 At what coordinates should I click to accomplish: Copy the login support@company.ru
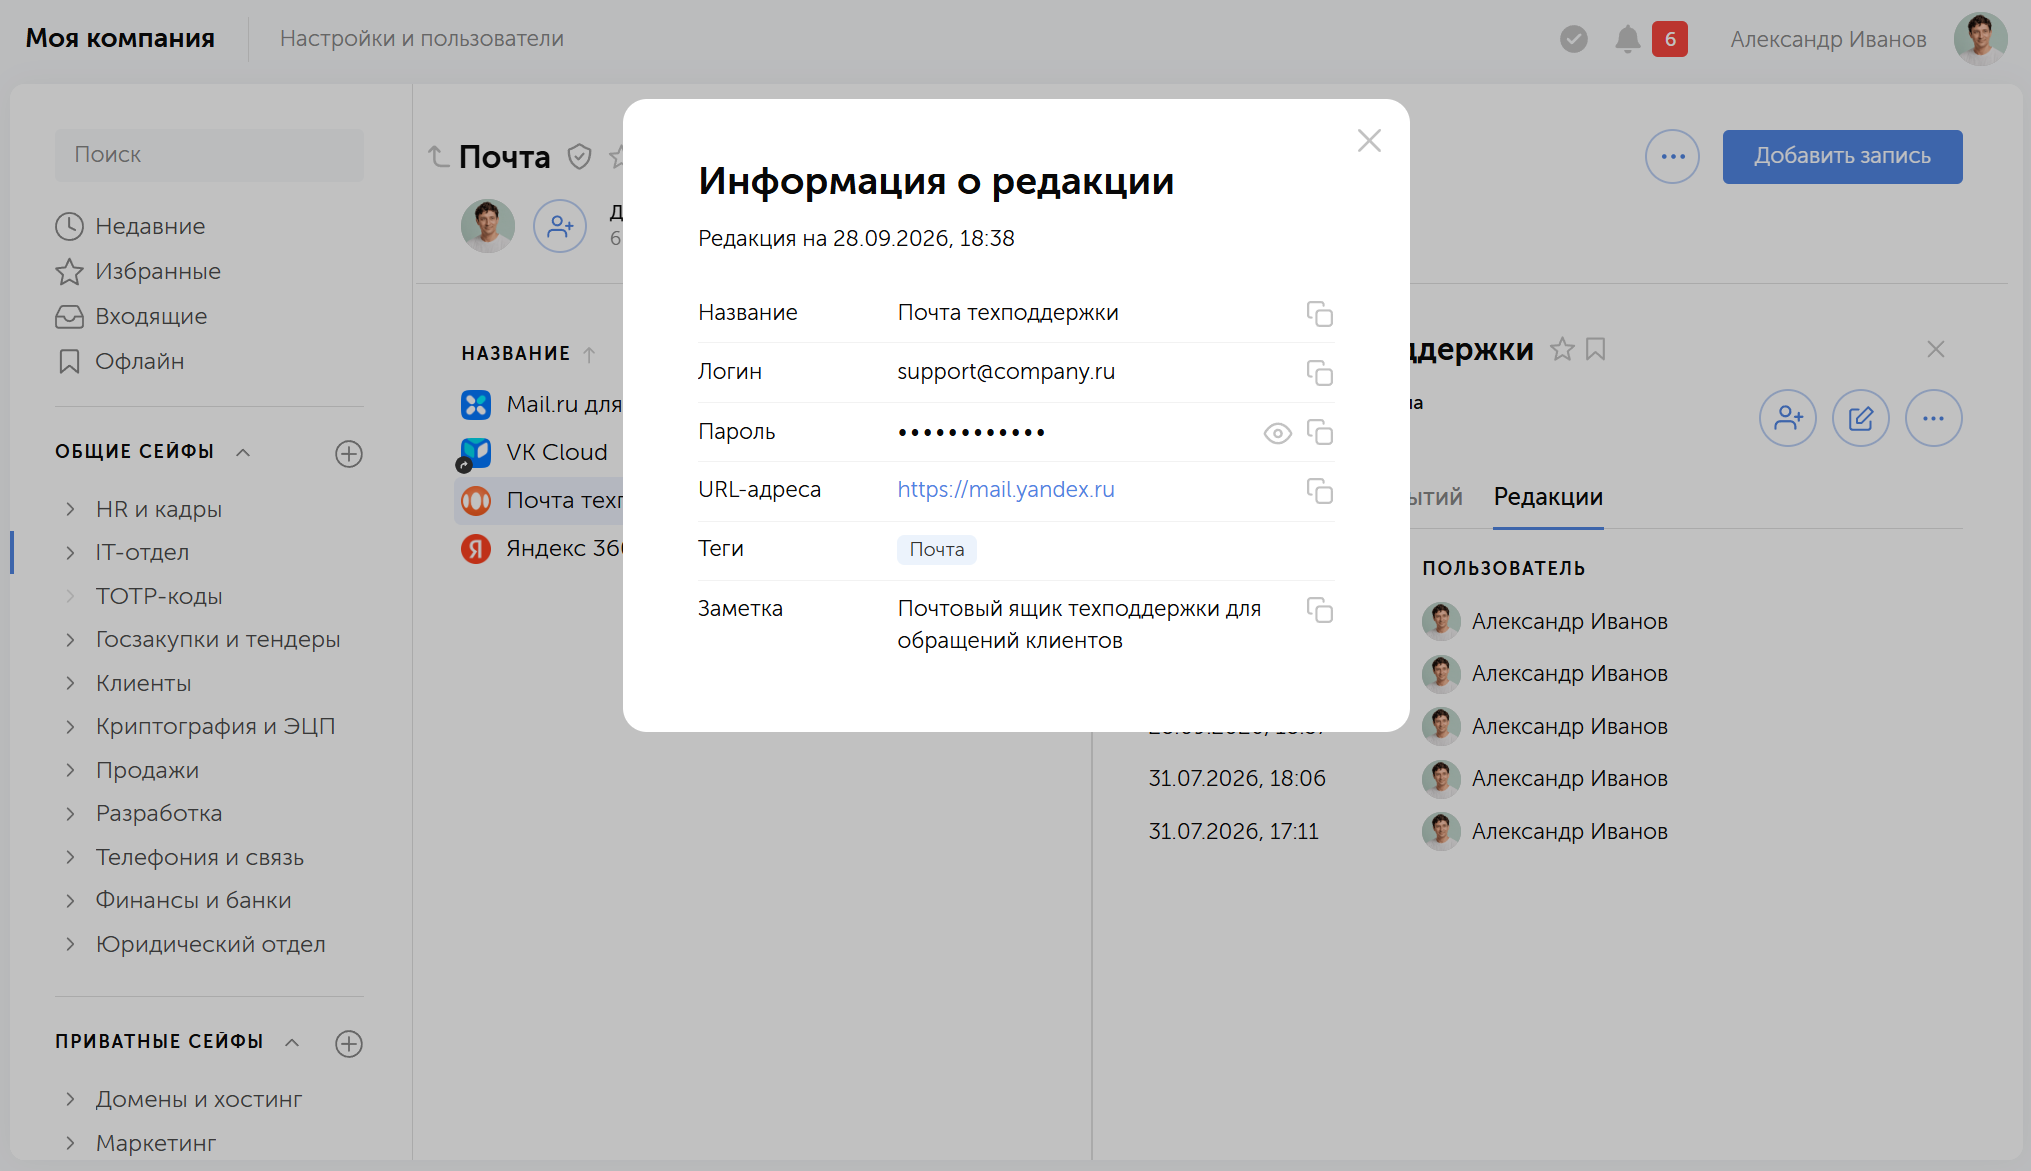pos(1319,373)
